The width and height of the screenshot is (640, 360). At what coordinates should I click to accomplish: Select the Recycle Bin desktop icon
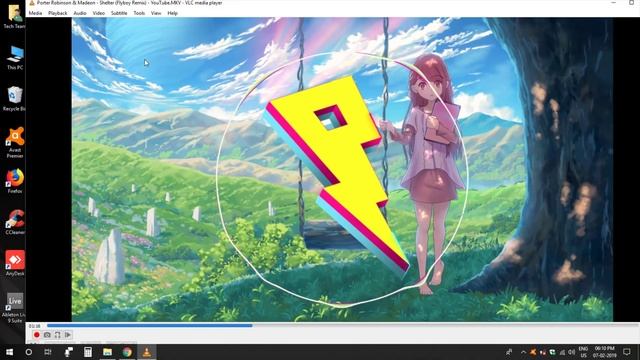coord(15,99)
